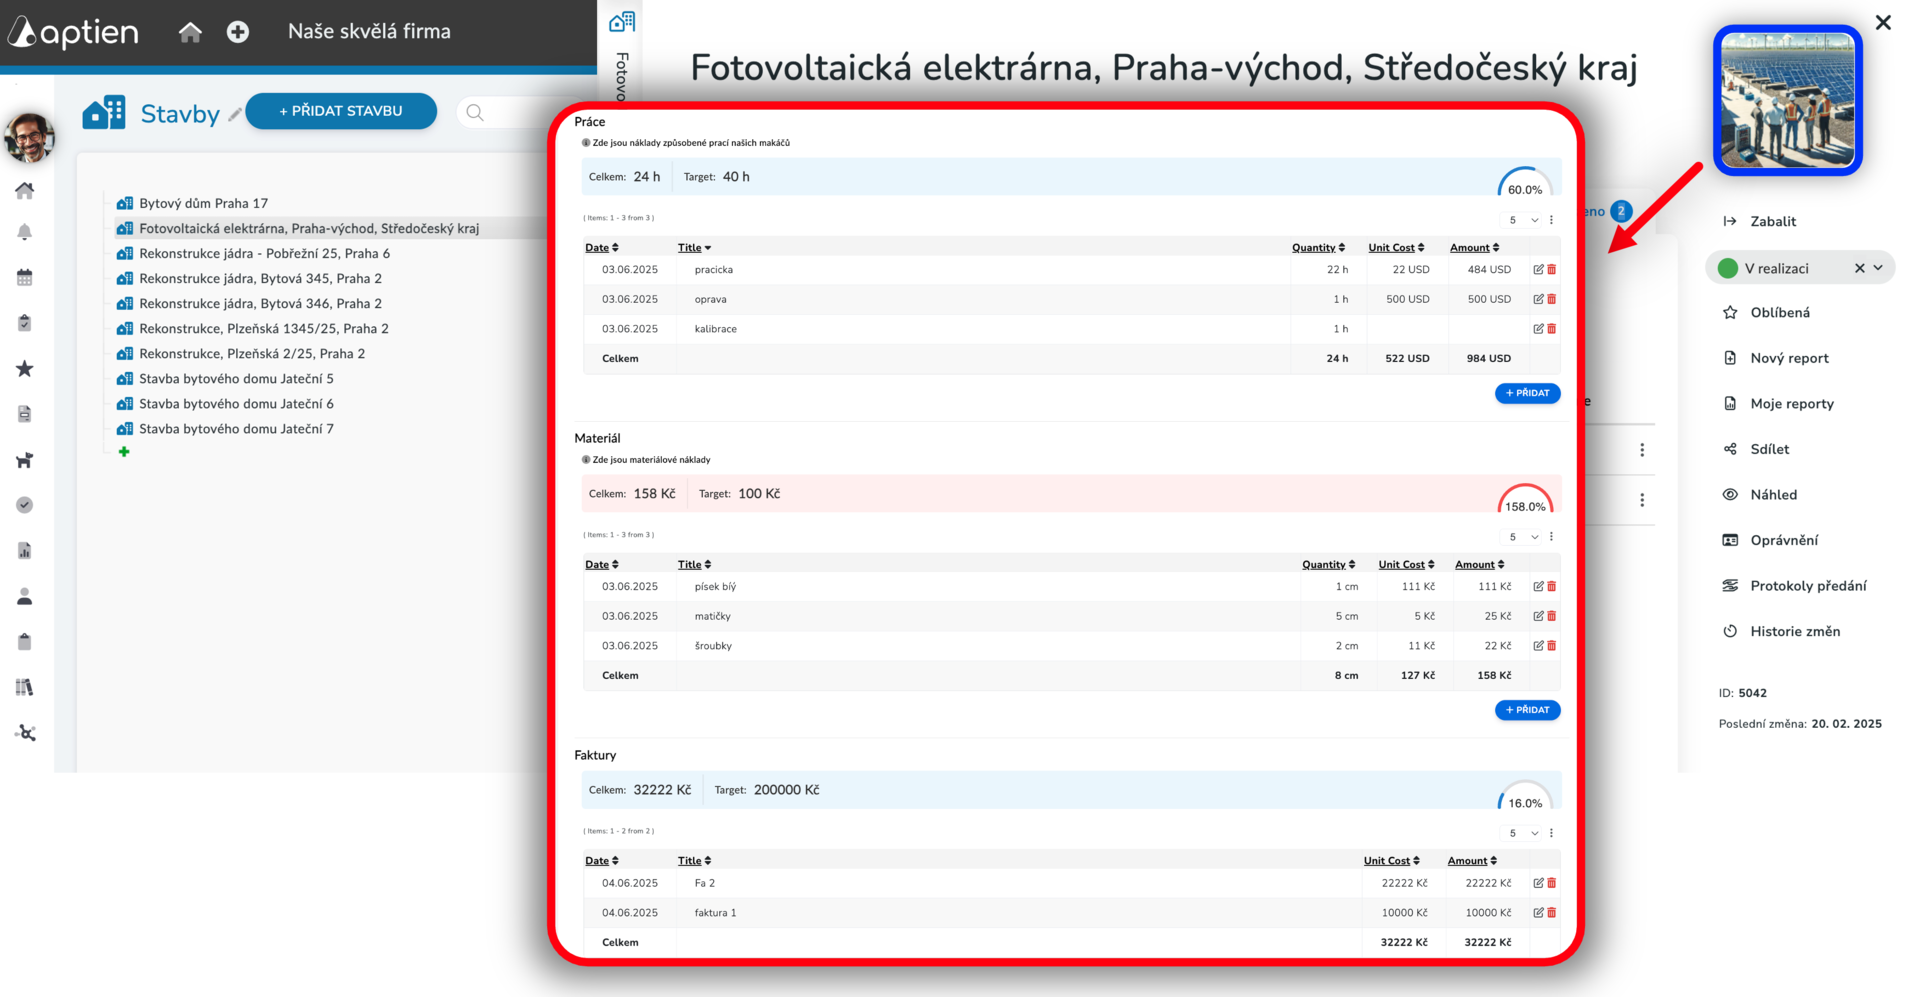Open Moje reporty menu item

coord(1778,404)
